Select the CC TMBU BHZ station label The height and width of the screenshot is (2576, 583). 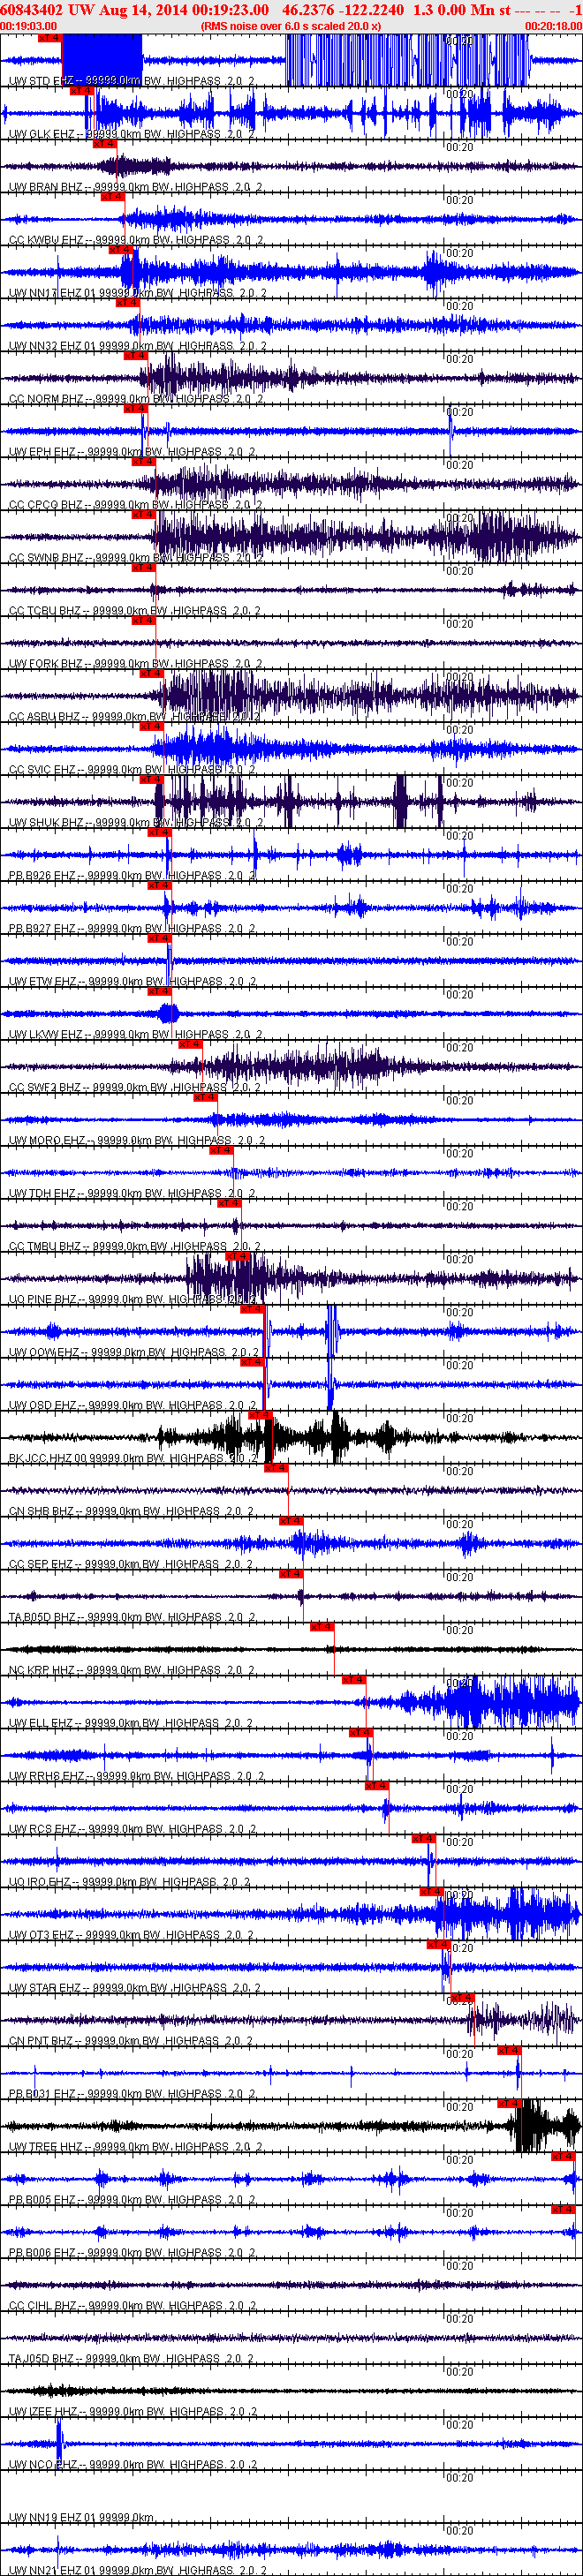click(136, 1247)
